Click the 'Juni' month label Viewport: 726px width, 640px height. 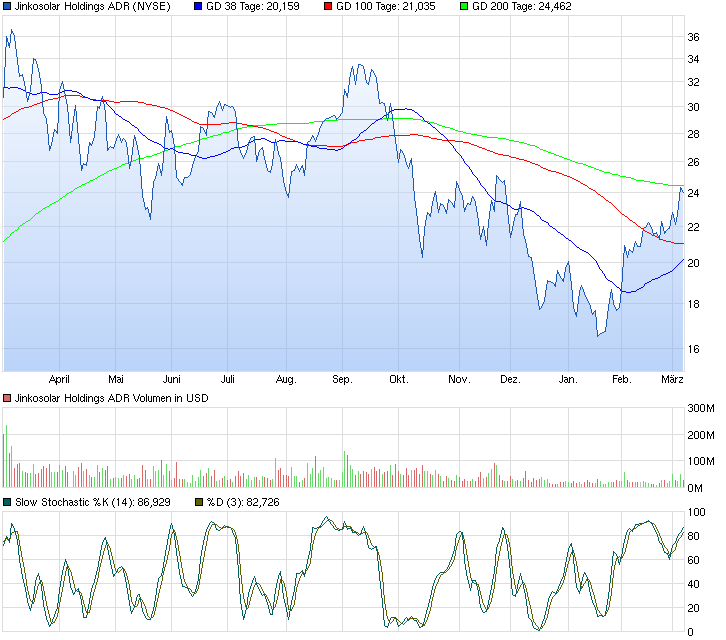171,380
